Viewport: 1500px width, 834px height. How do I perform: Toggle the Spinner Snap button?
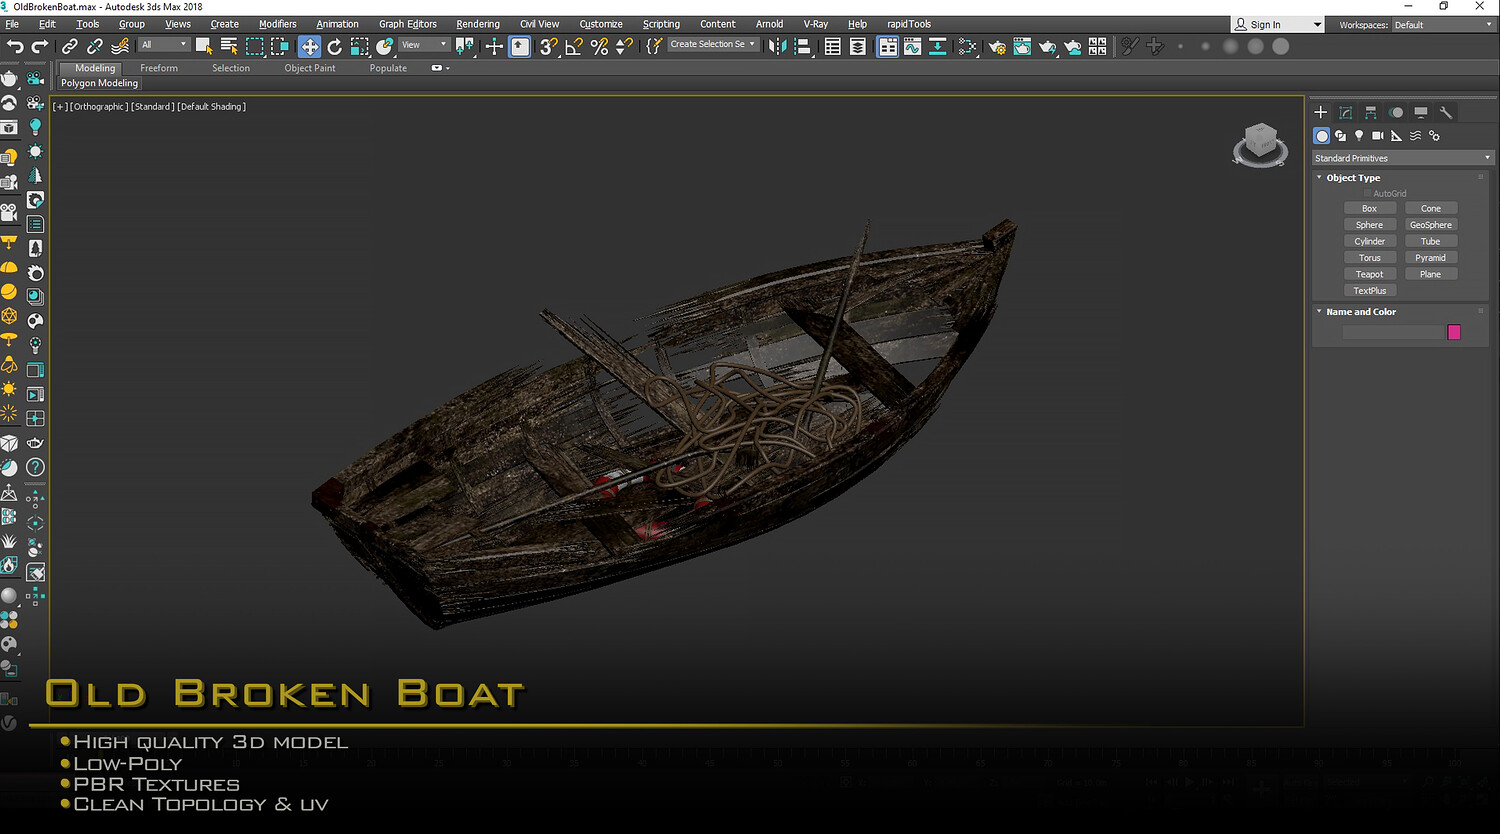(624, 46)
